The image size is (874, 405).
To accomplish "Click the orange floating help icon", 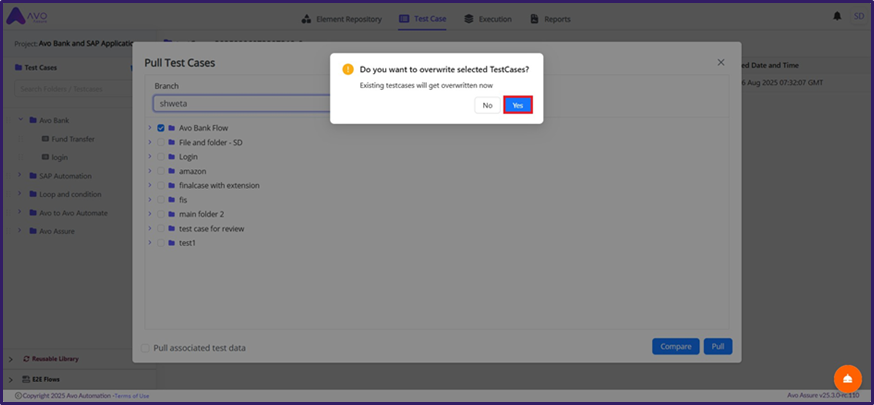I will 847,378.
